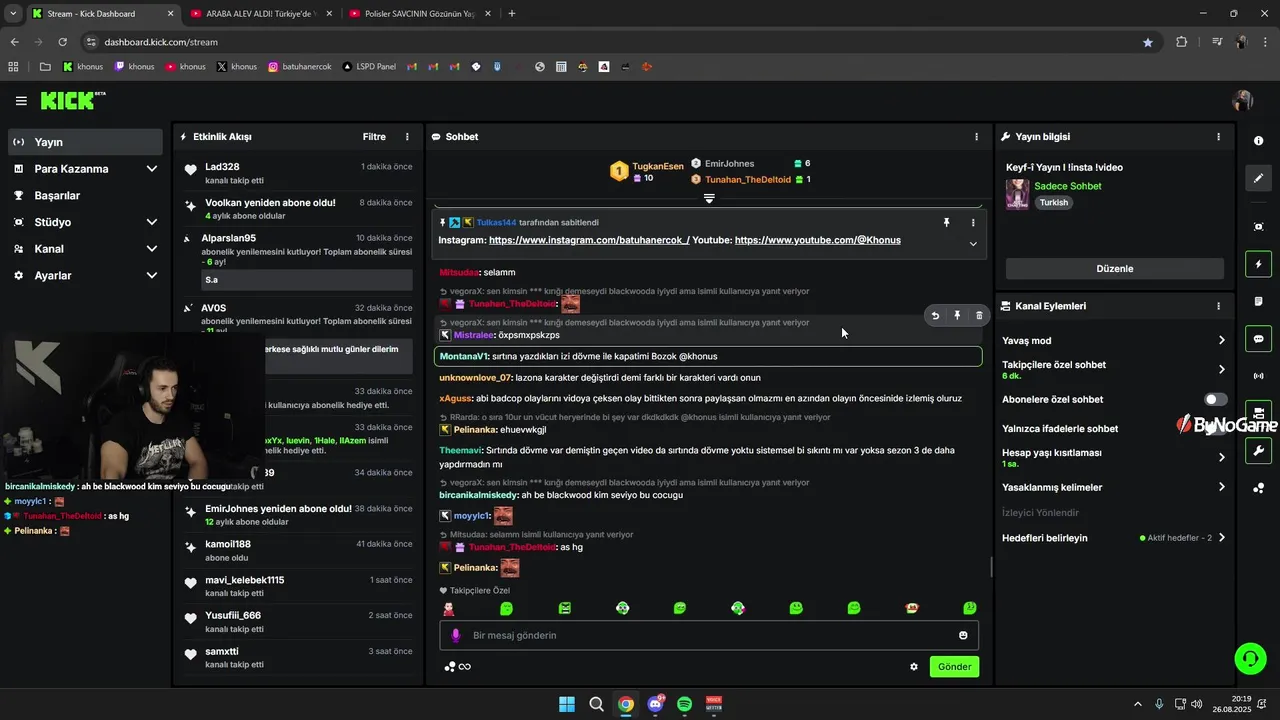Image resolution: width=1280 pixels, height=720 pixels.
Task: Expand the Ayarlar sidebar section
Action: (85, 275)
